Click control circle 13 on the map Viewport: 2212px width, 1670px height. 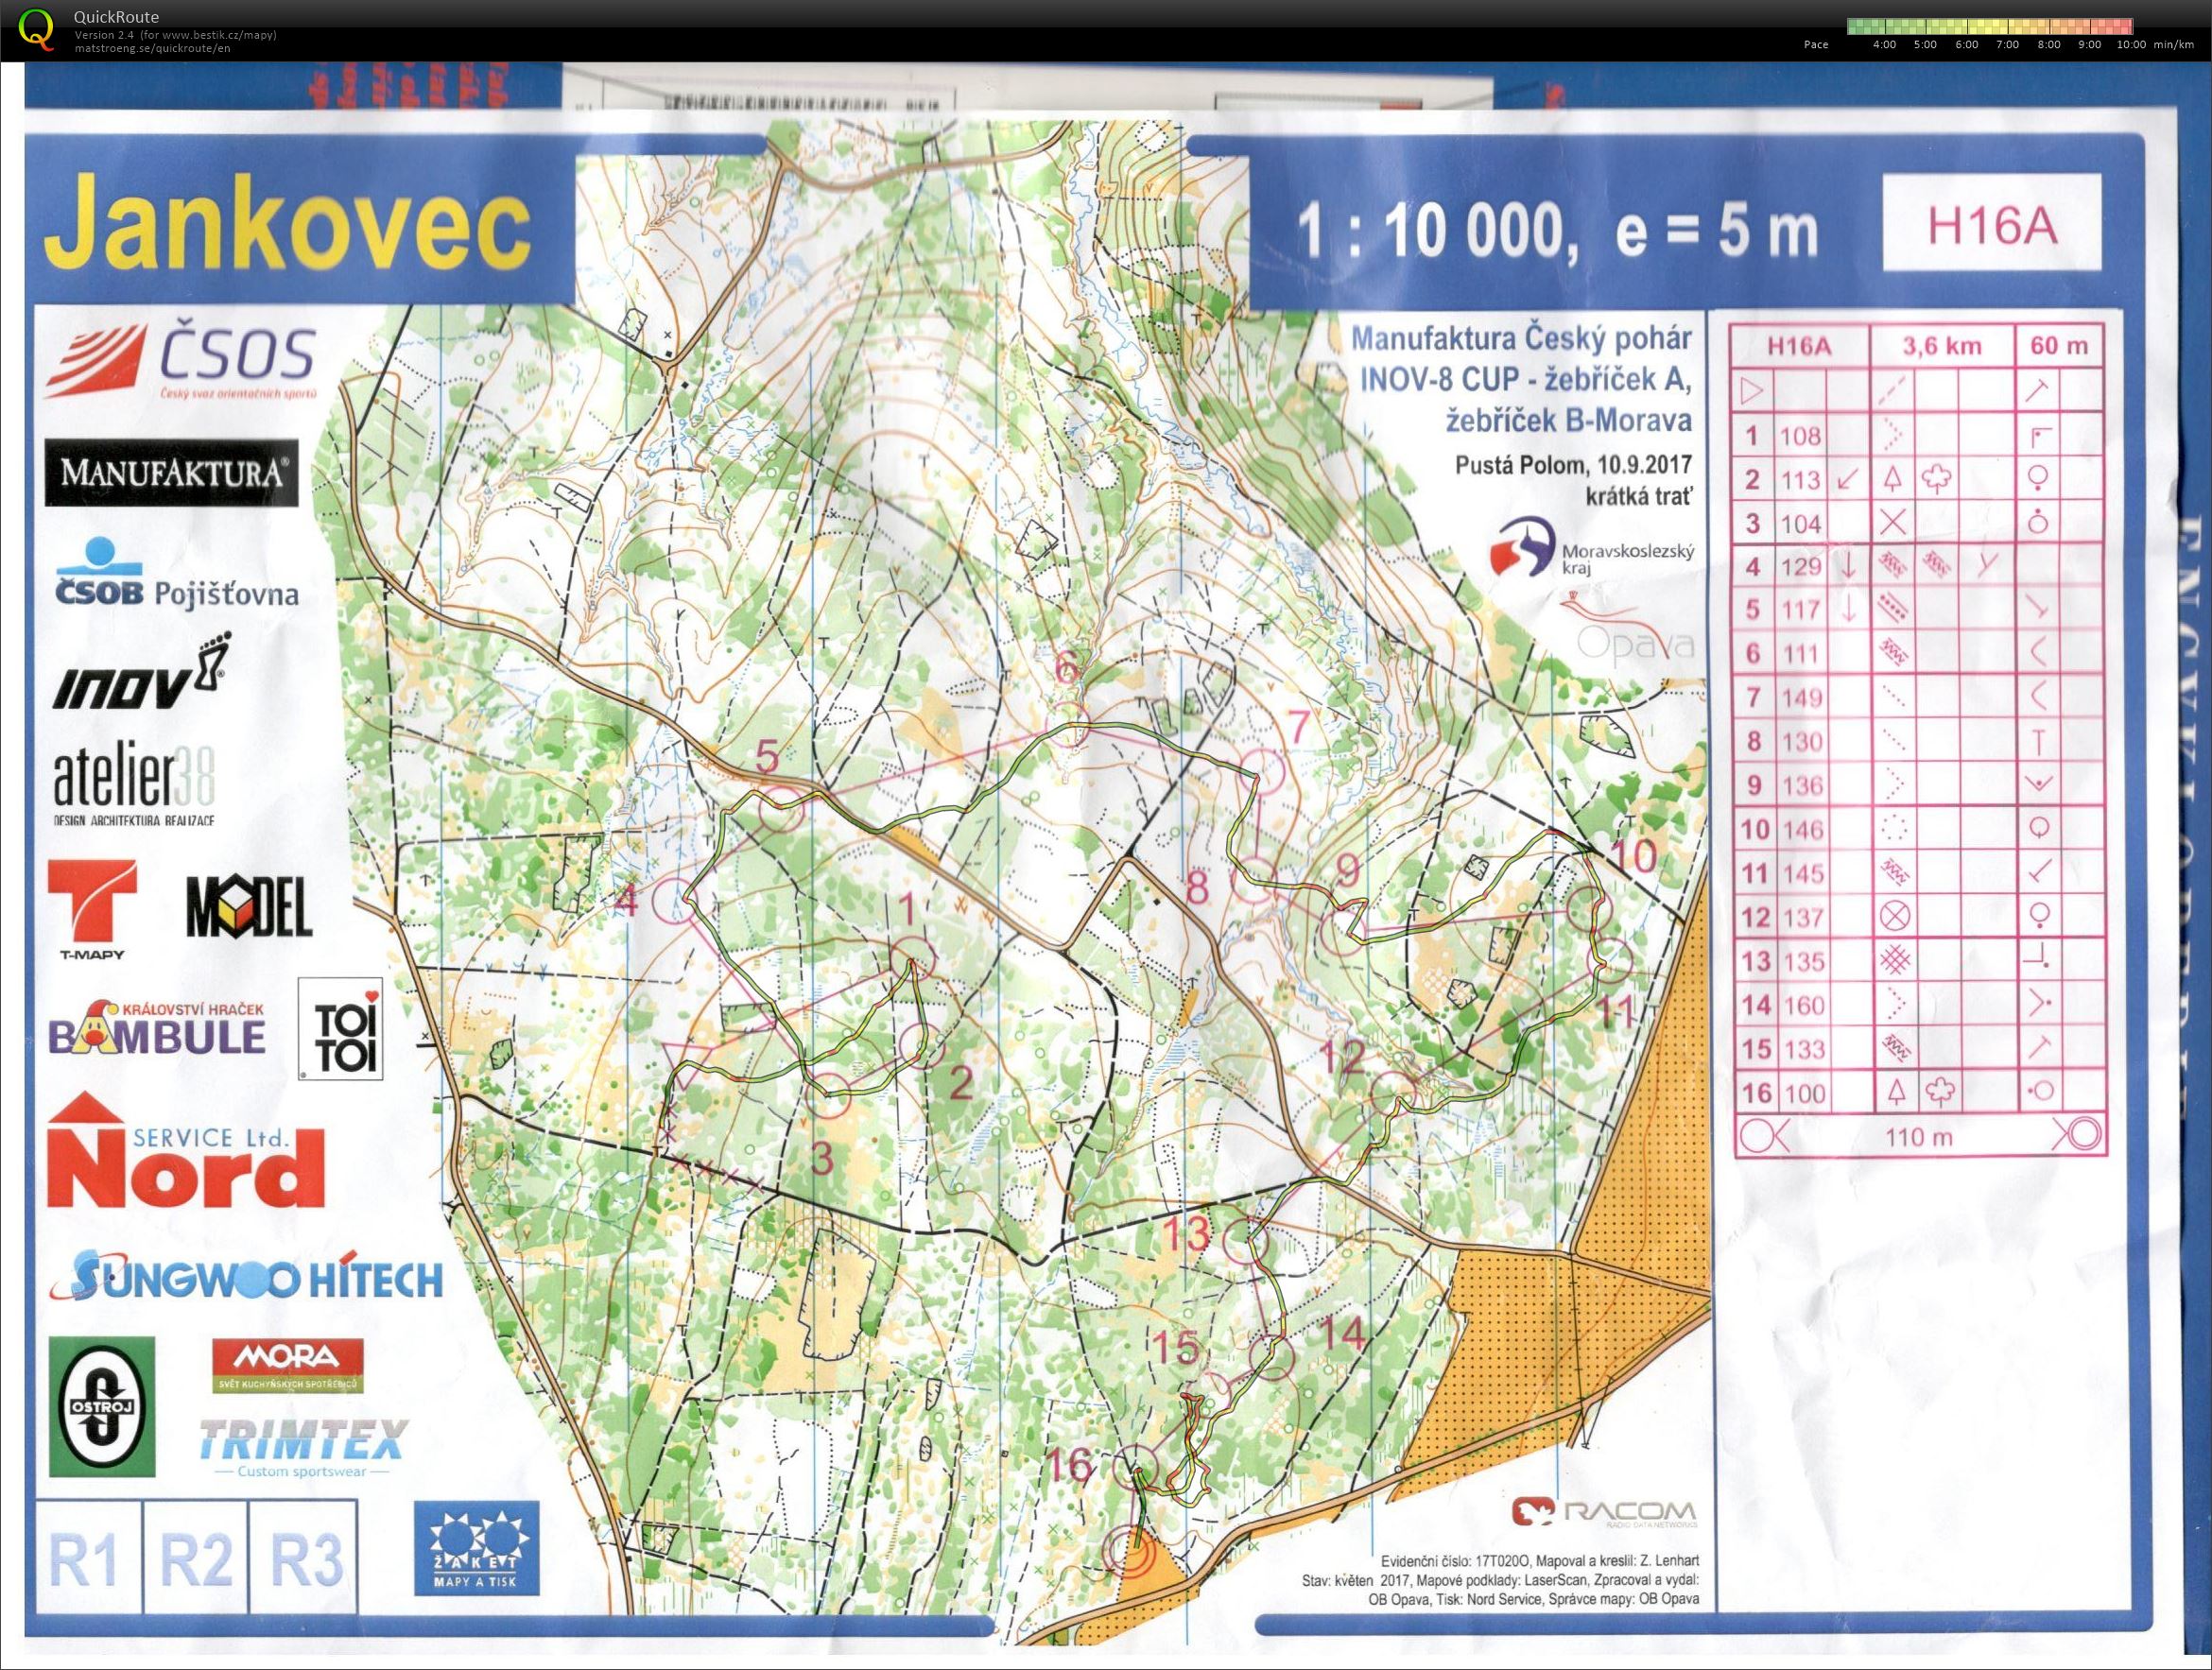(x=1246, y=1243)
